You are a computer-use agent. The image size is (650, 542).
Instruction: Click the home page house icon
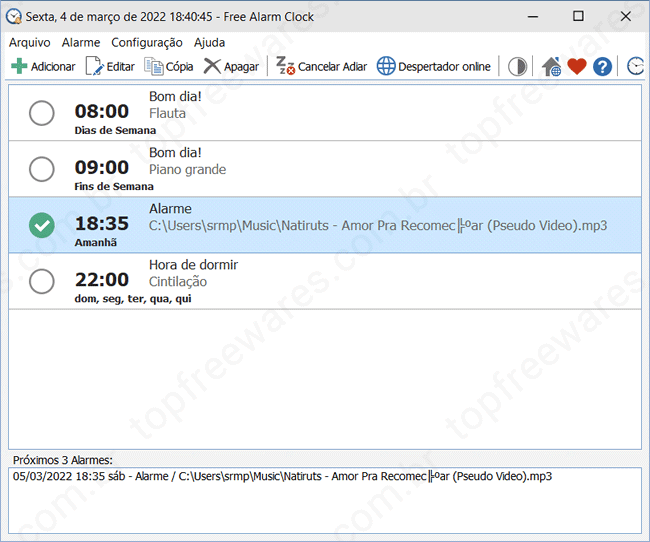pyautogui.click(x=551, y=66)
